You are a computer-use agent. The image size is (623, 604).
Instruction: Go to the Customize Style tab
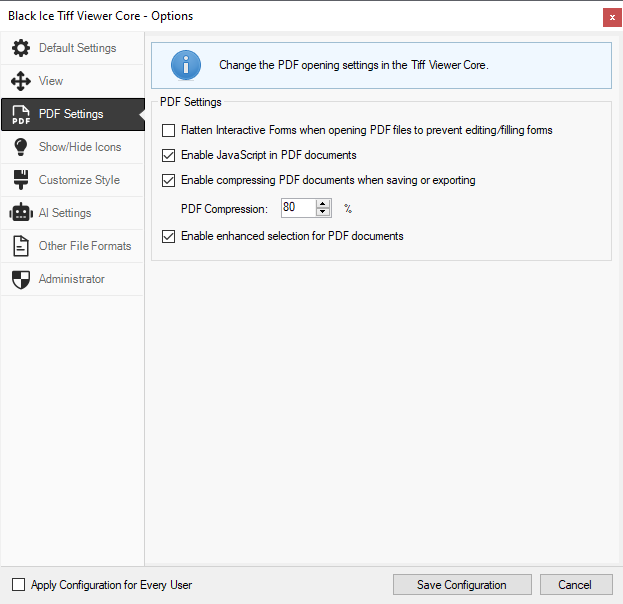tap(73, 180)
